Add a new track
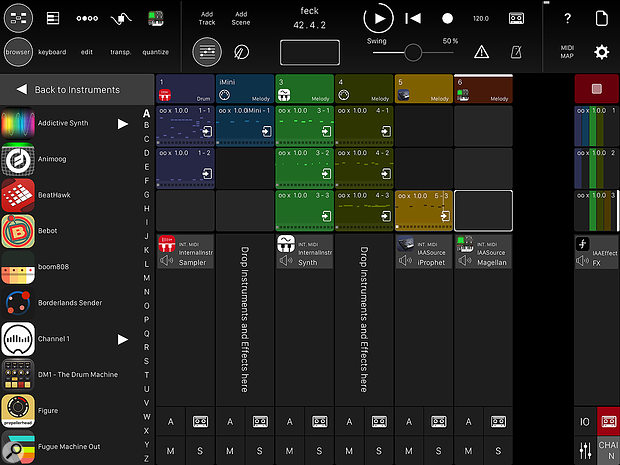This screenshot has height=465, width=620. tap(207, 18)
